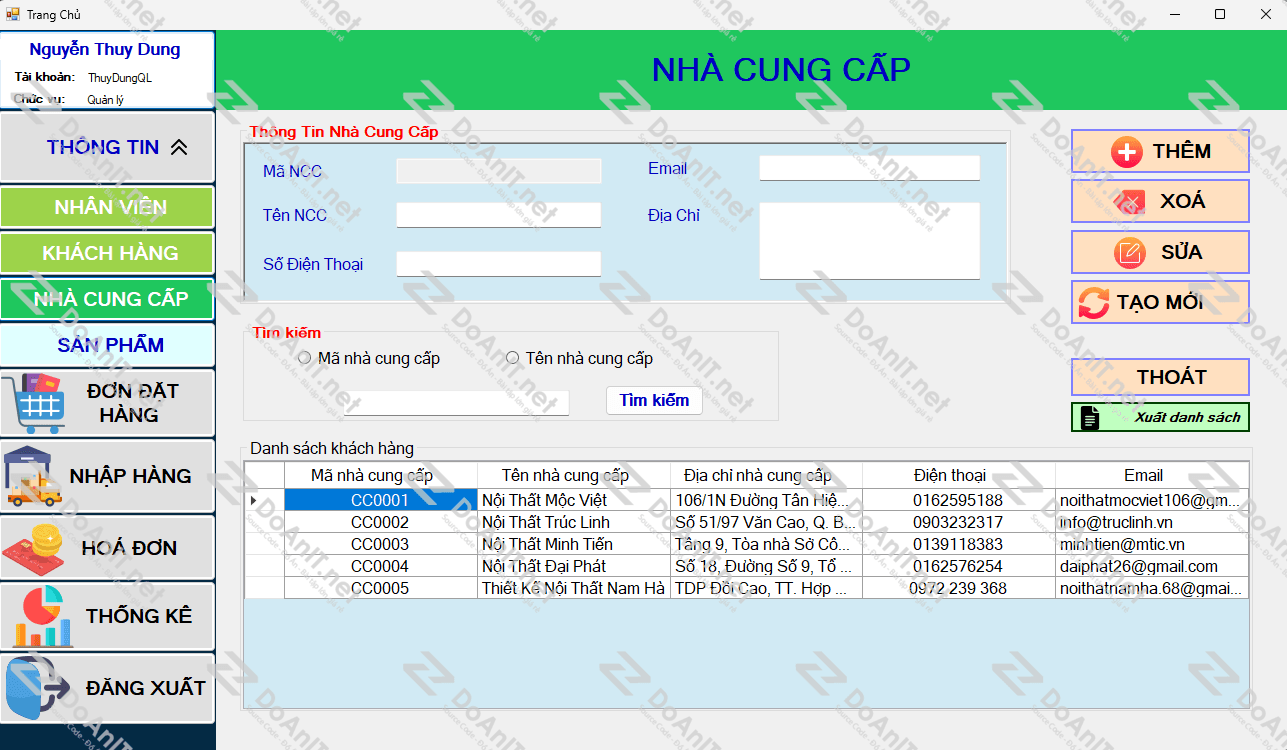Click the THOÁT button
Screen dimensions: 1287x750
pos(1160,377)
